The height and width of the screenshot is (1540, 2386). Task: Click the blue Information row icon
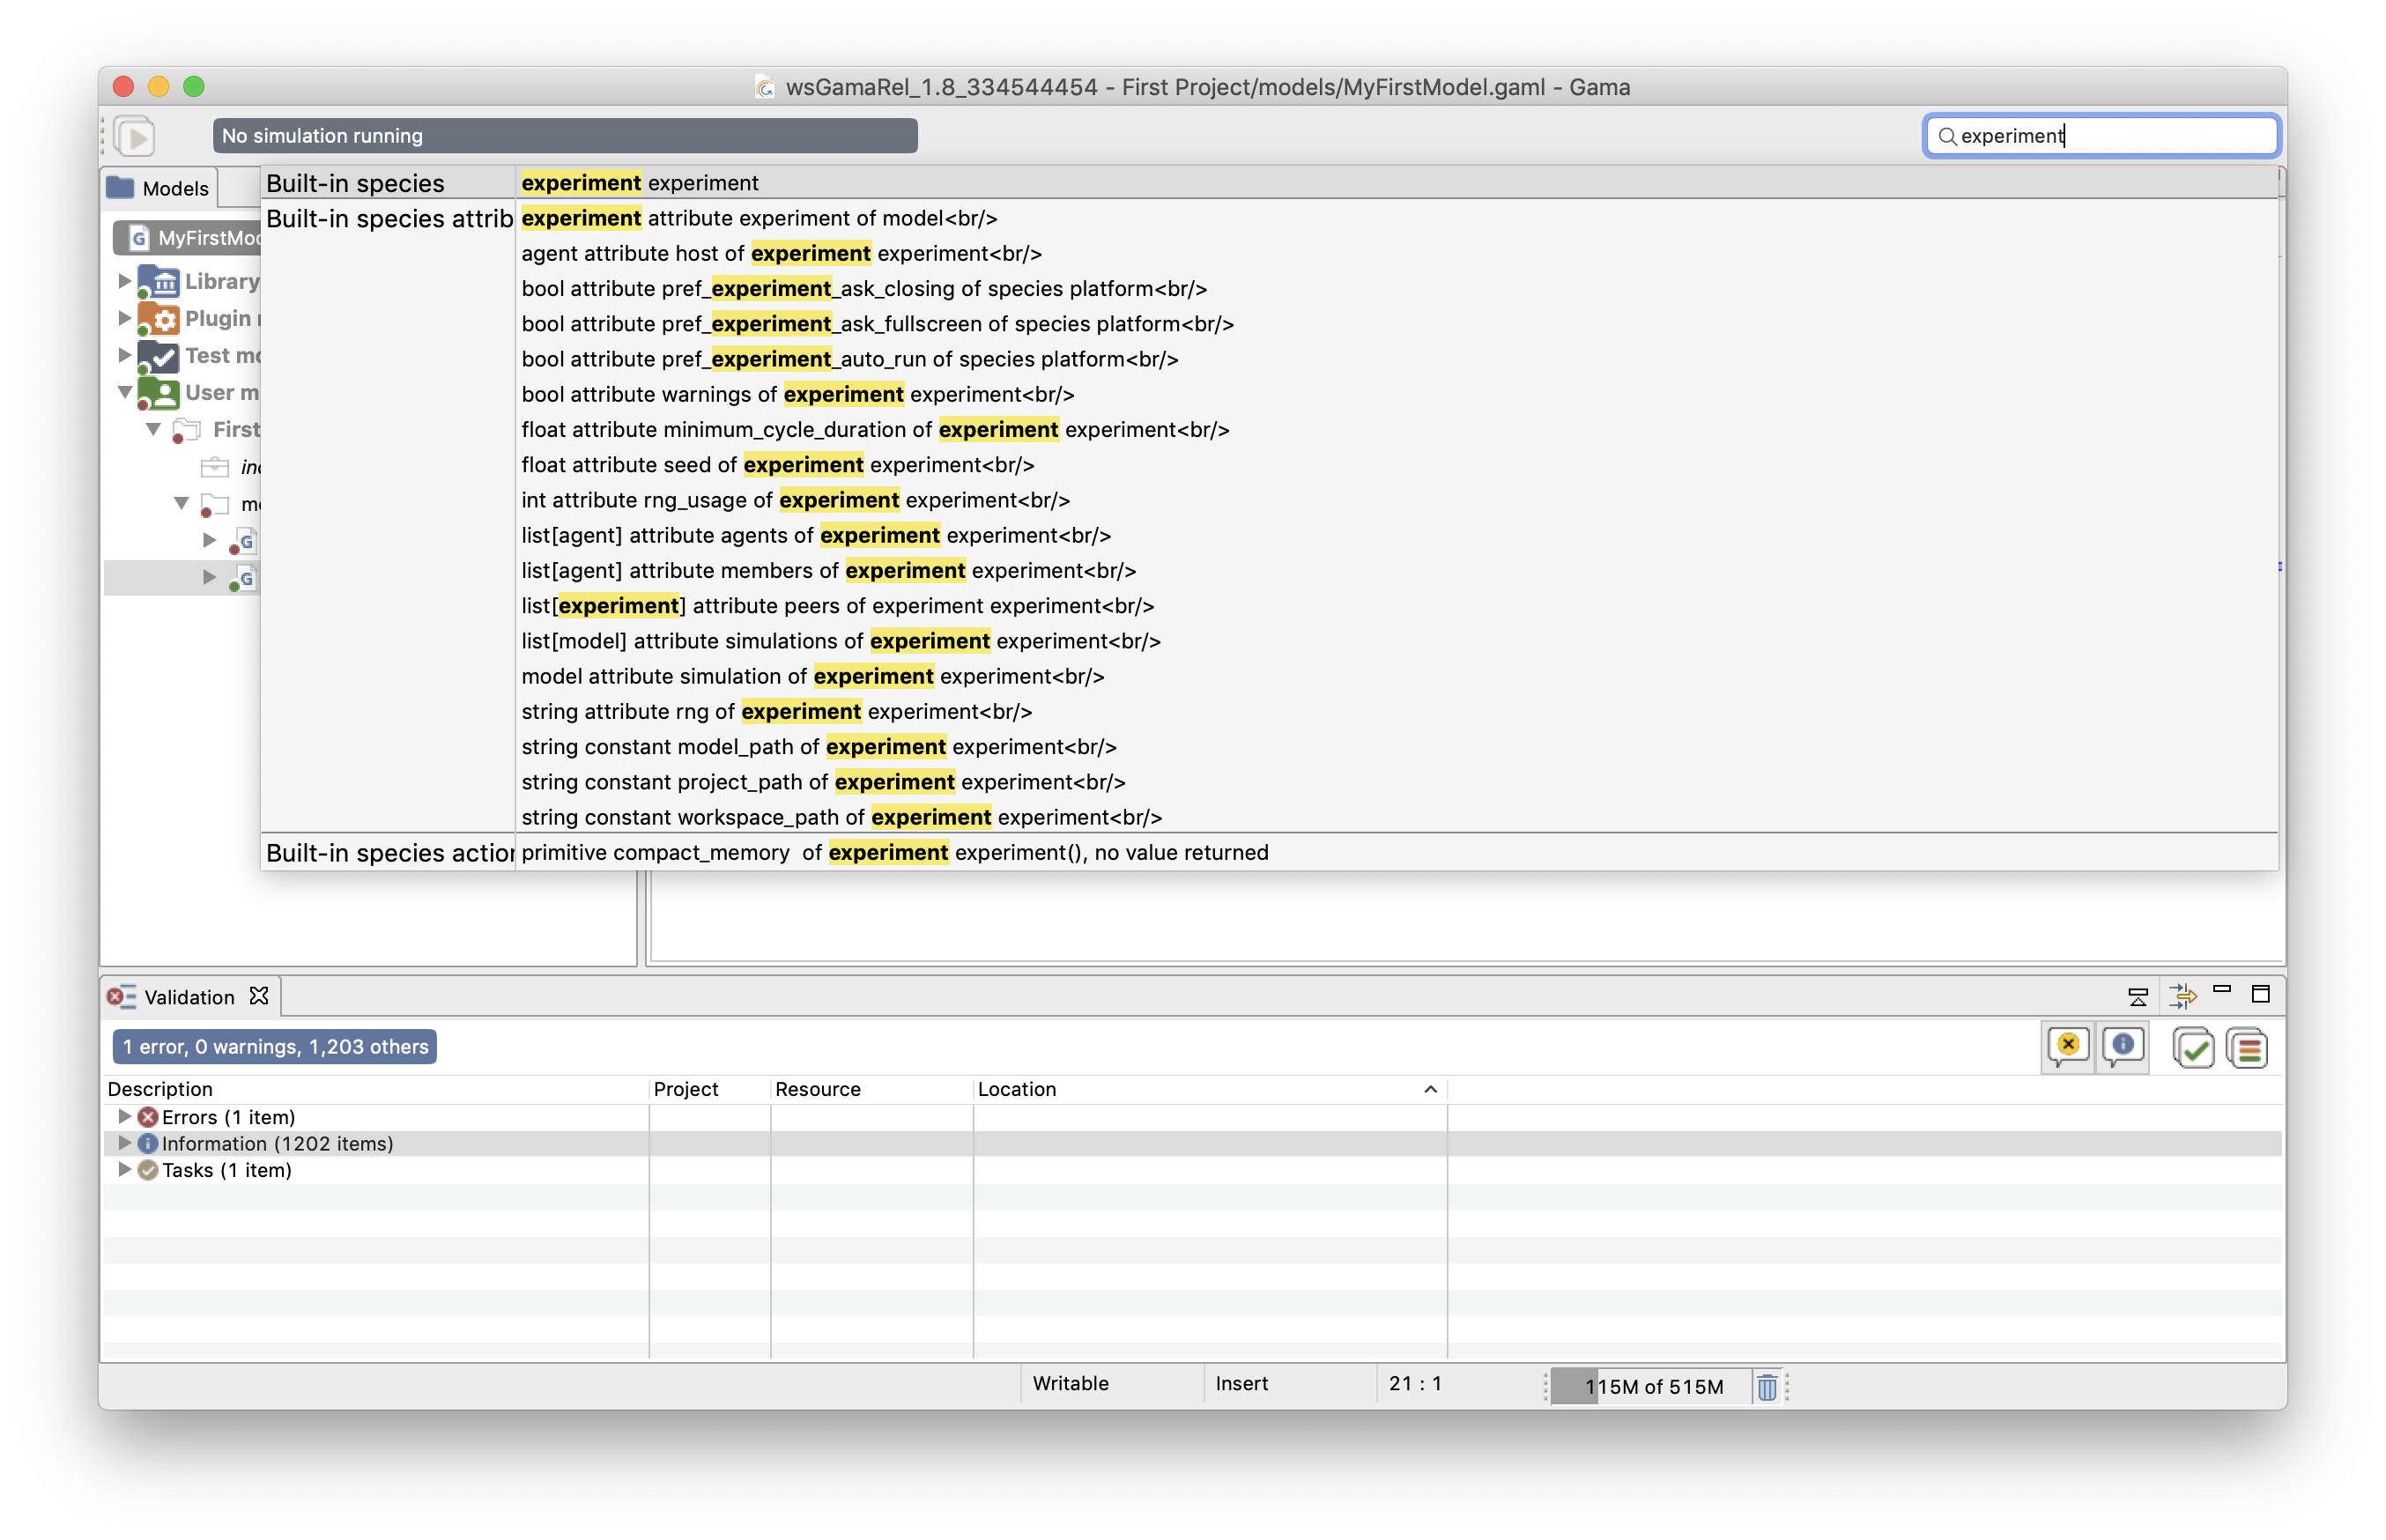pos(148,1143)
